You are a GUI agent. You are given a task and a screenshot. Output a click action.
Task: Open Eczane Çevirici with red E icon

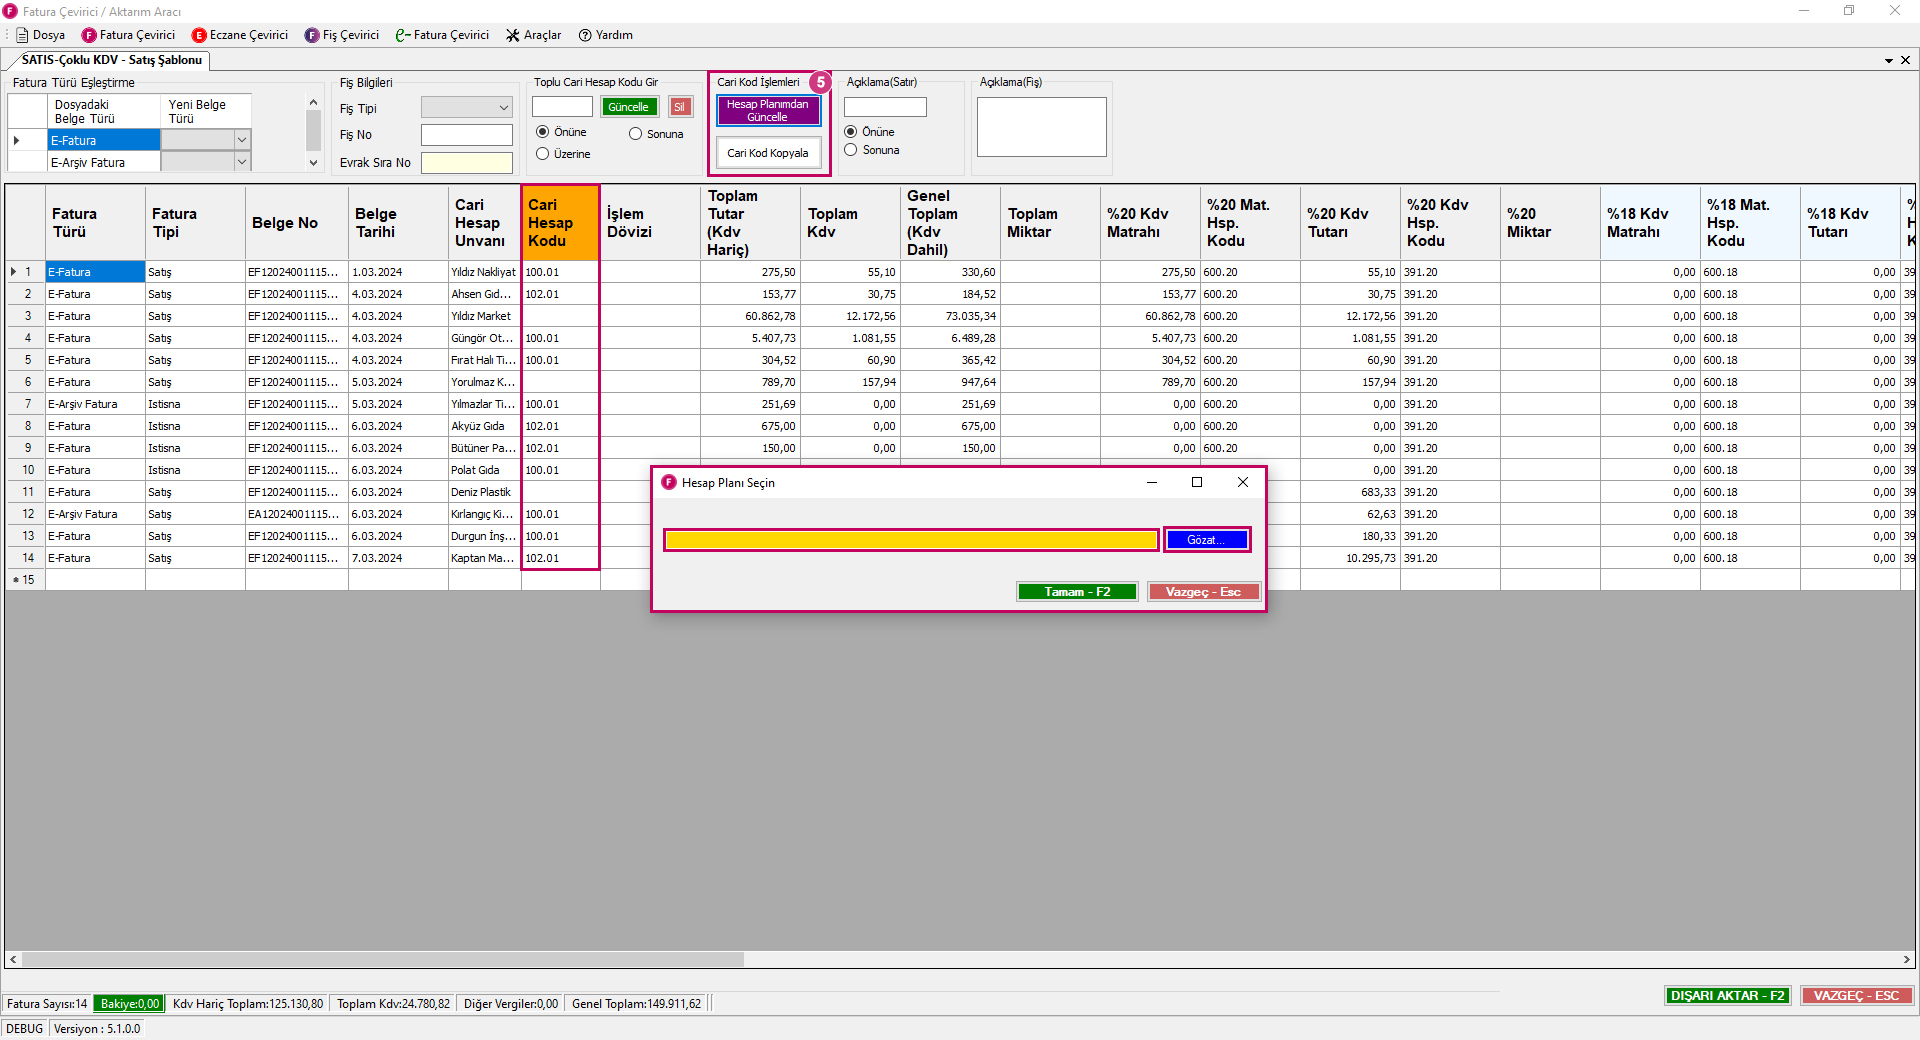199,35
